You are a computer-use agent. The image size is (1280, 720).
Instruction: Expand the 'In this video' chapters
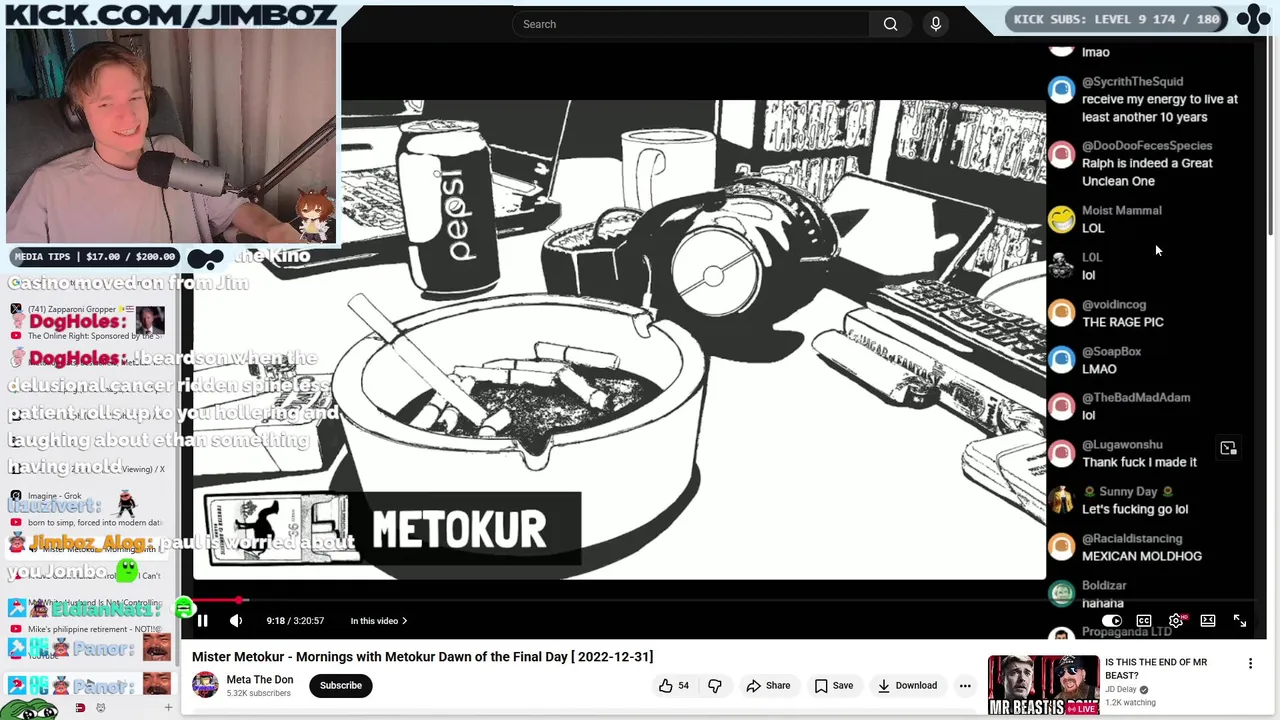379,621
